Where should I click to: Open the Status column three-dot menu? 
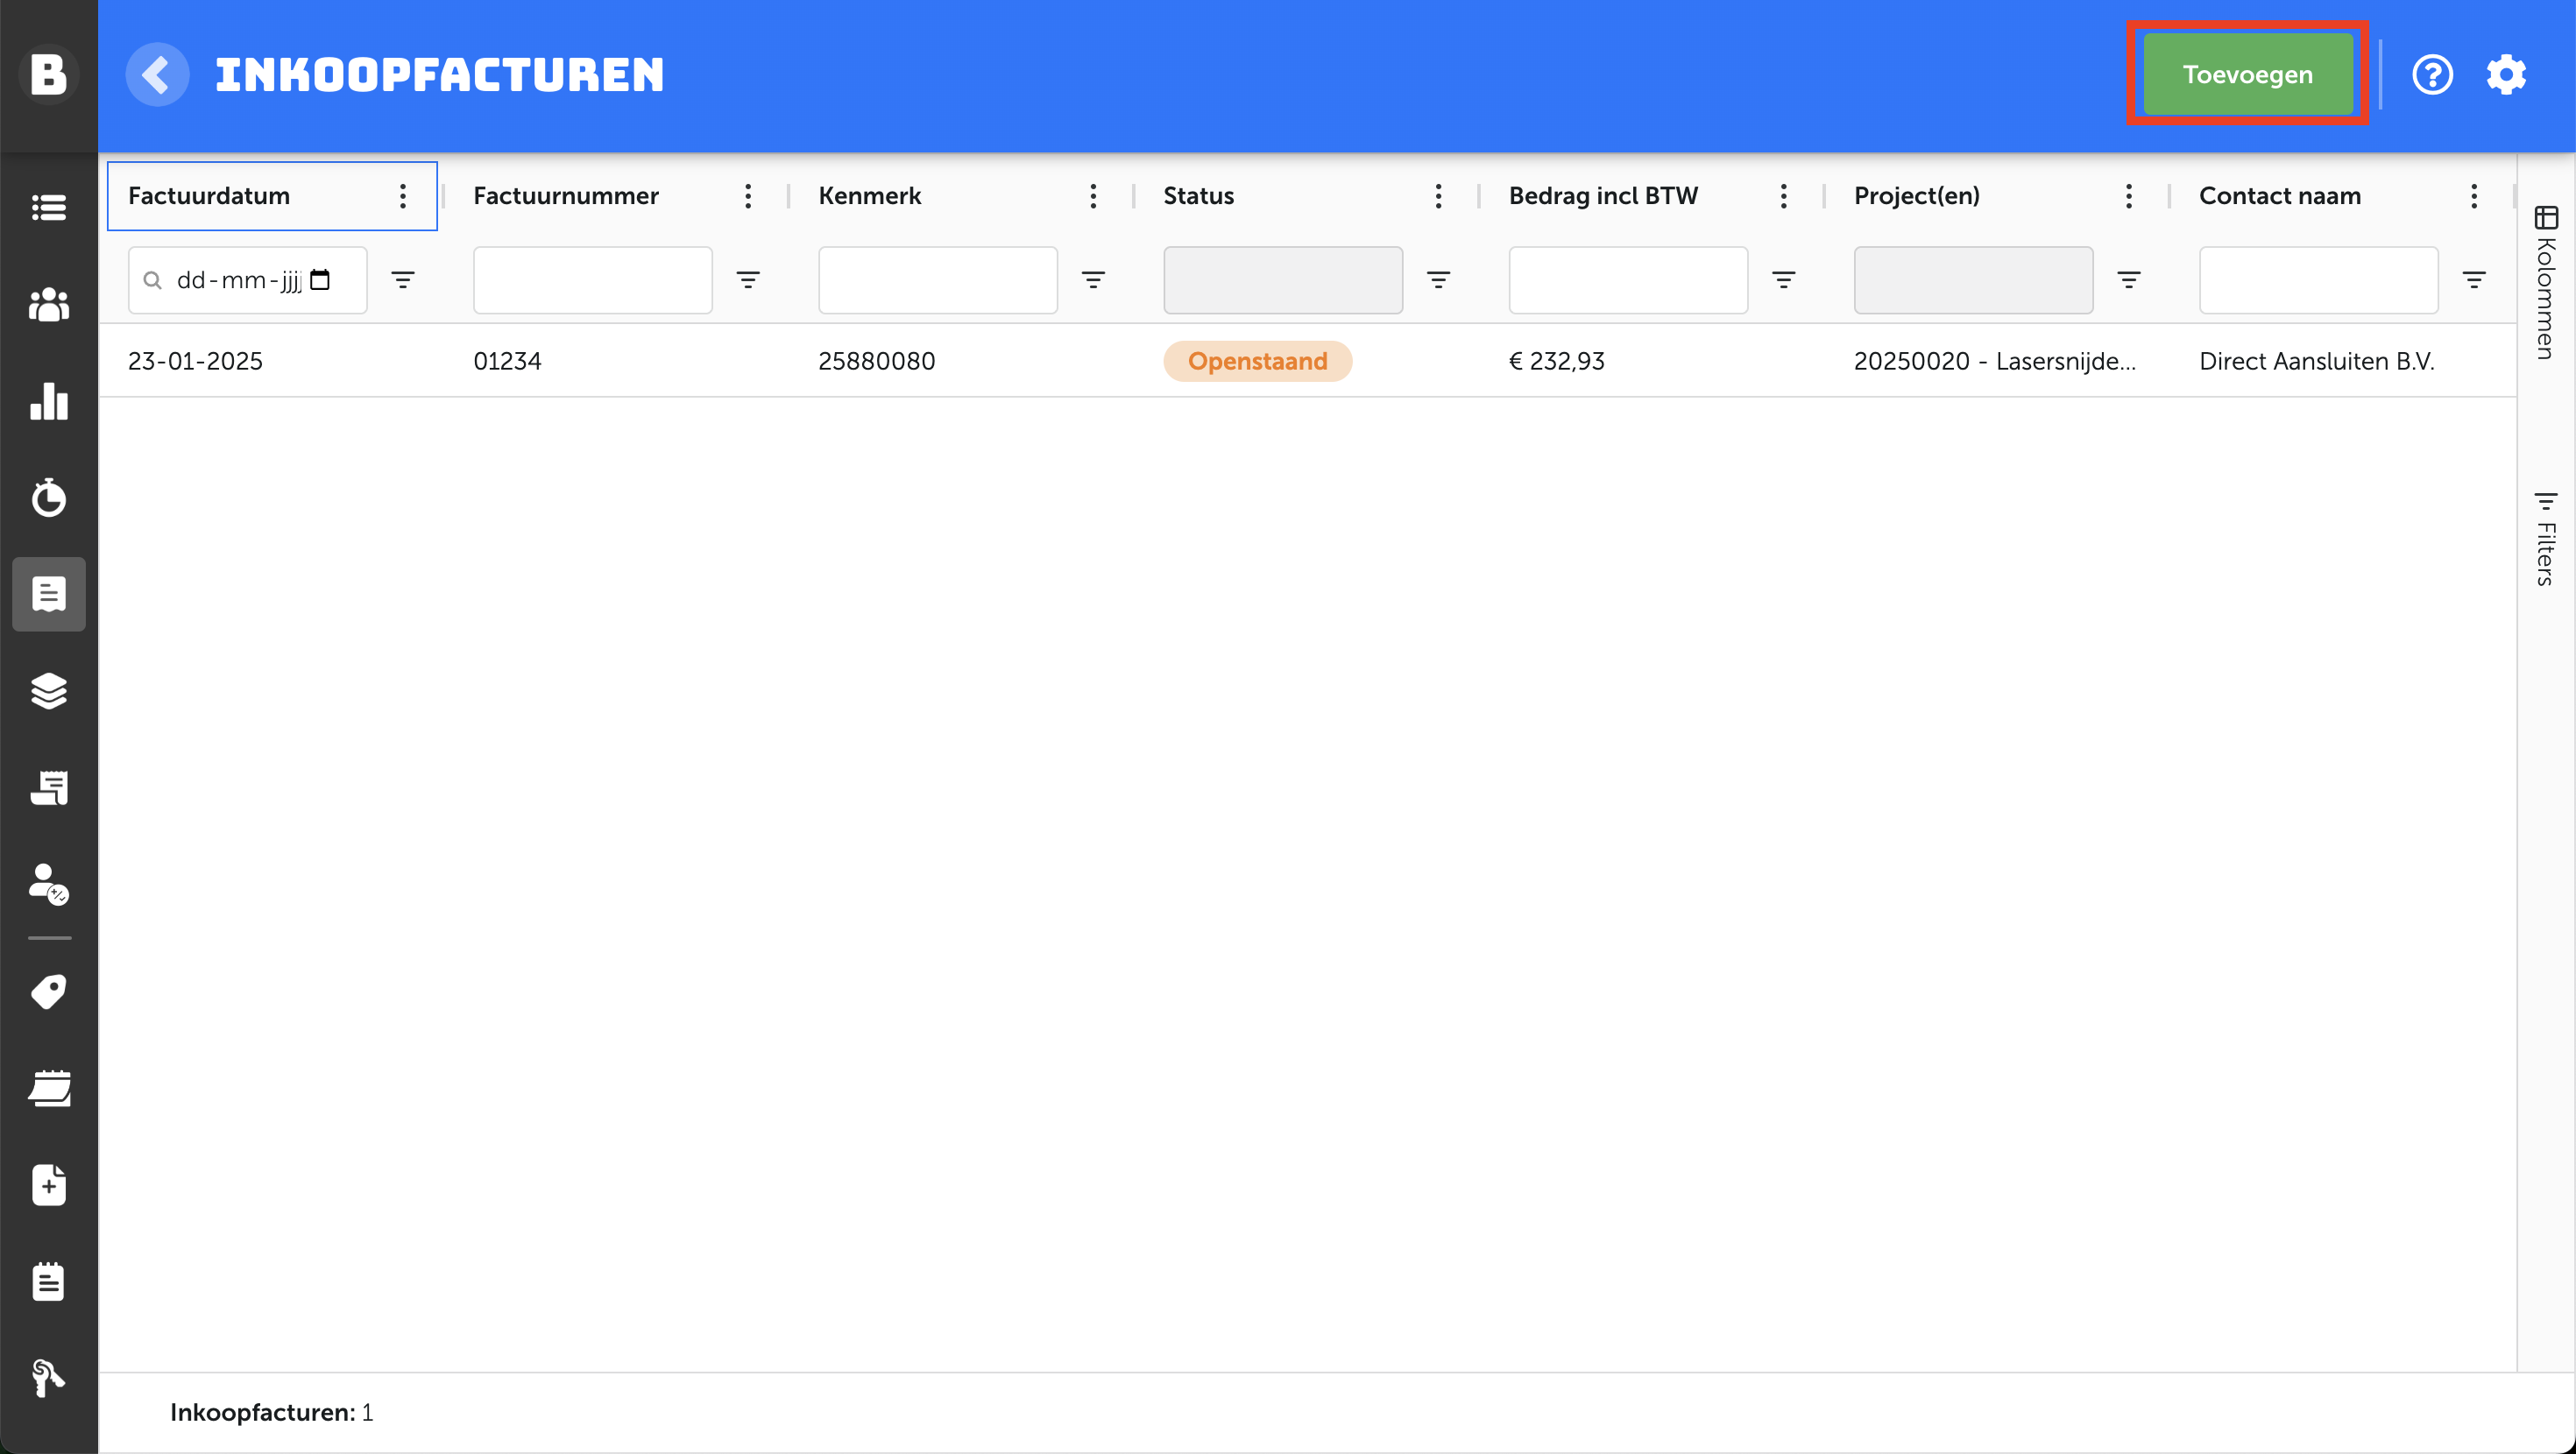click(x=1438, y=196)
